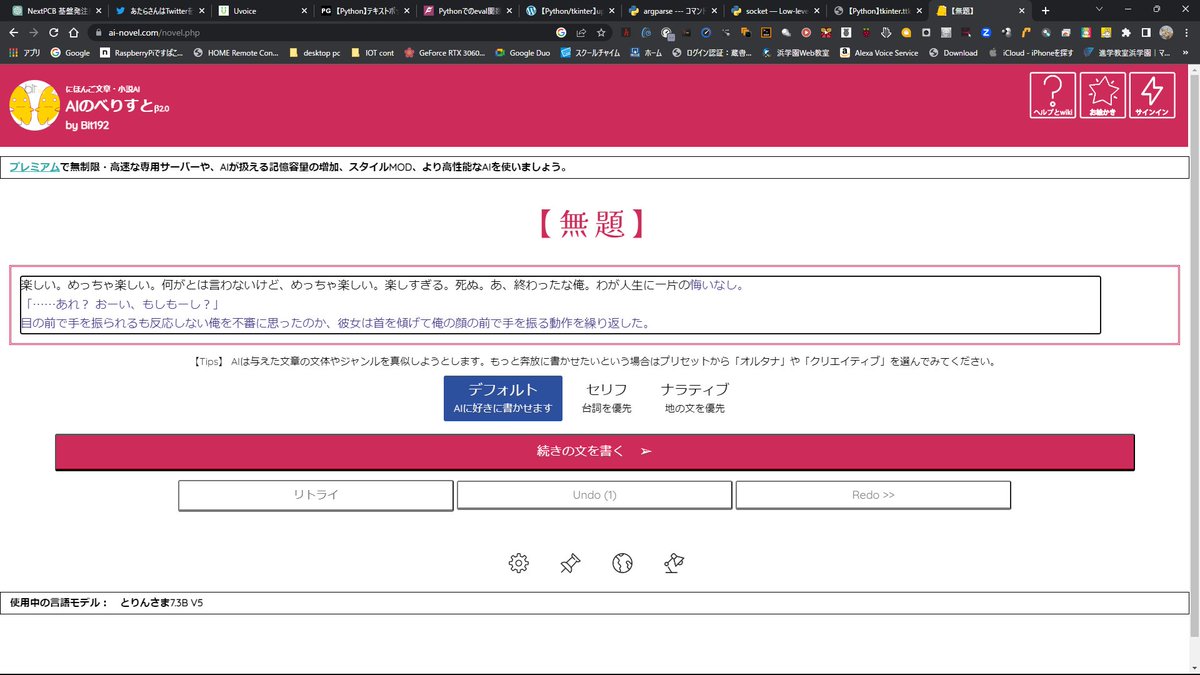Open the プレミアム subscription link
This screenshot has height=675, width=1200.
tap(35, 166)
